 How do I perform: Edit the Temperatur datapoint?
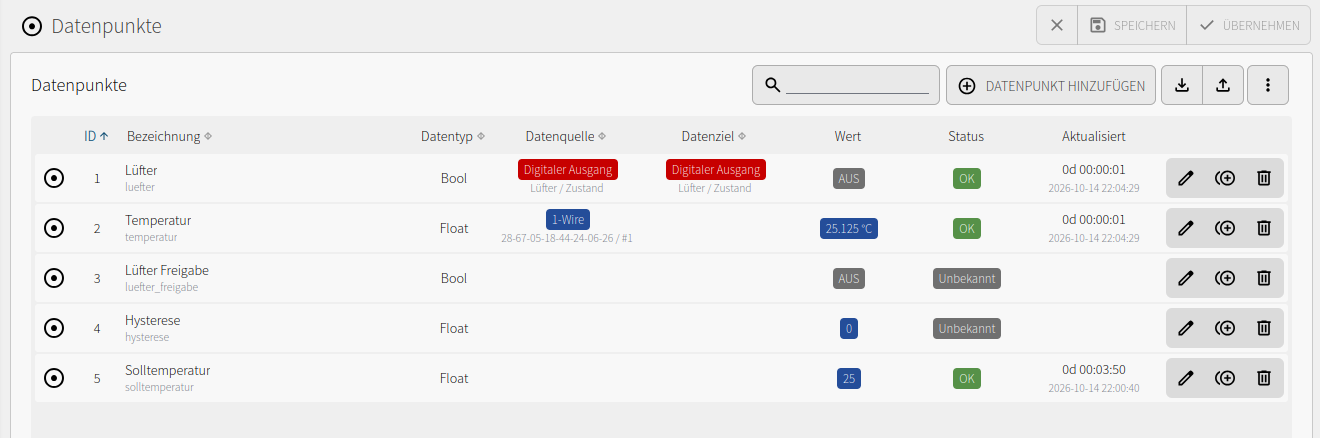coord(1186,228)
